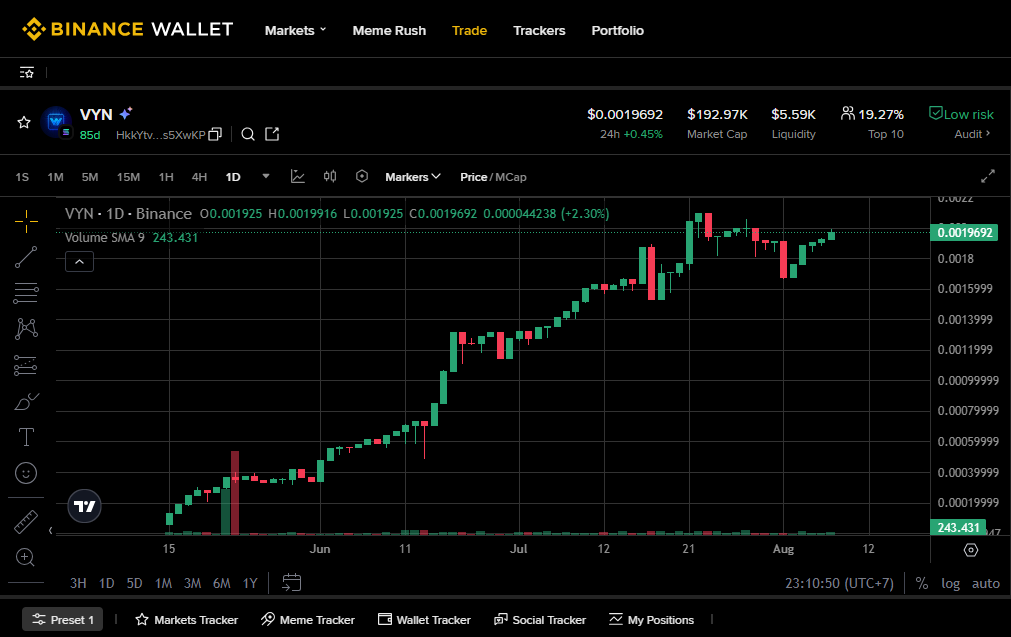
Task: Open the Markets dropdown menu
Action: point(295,30)
